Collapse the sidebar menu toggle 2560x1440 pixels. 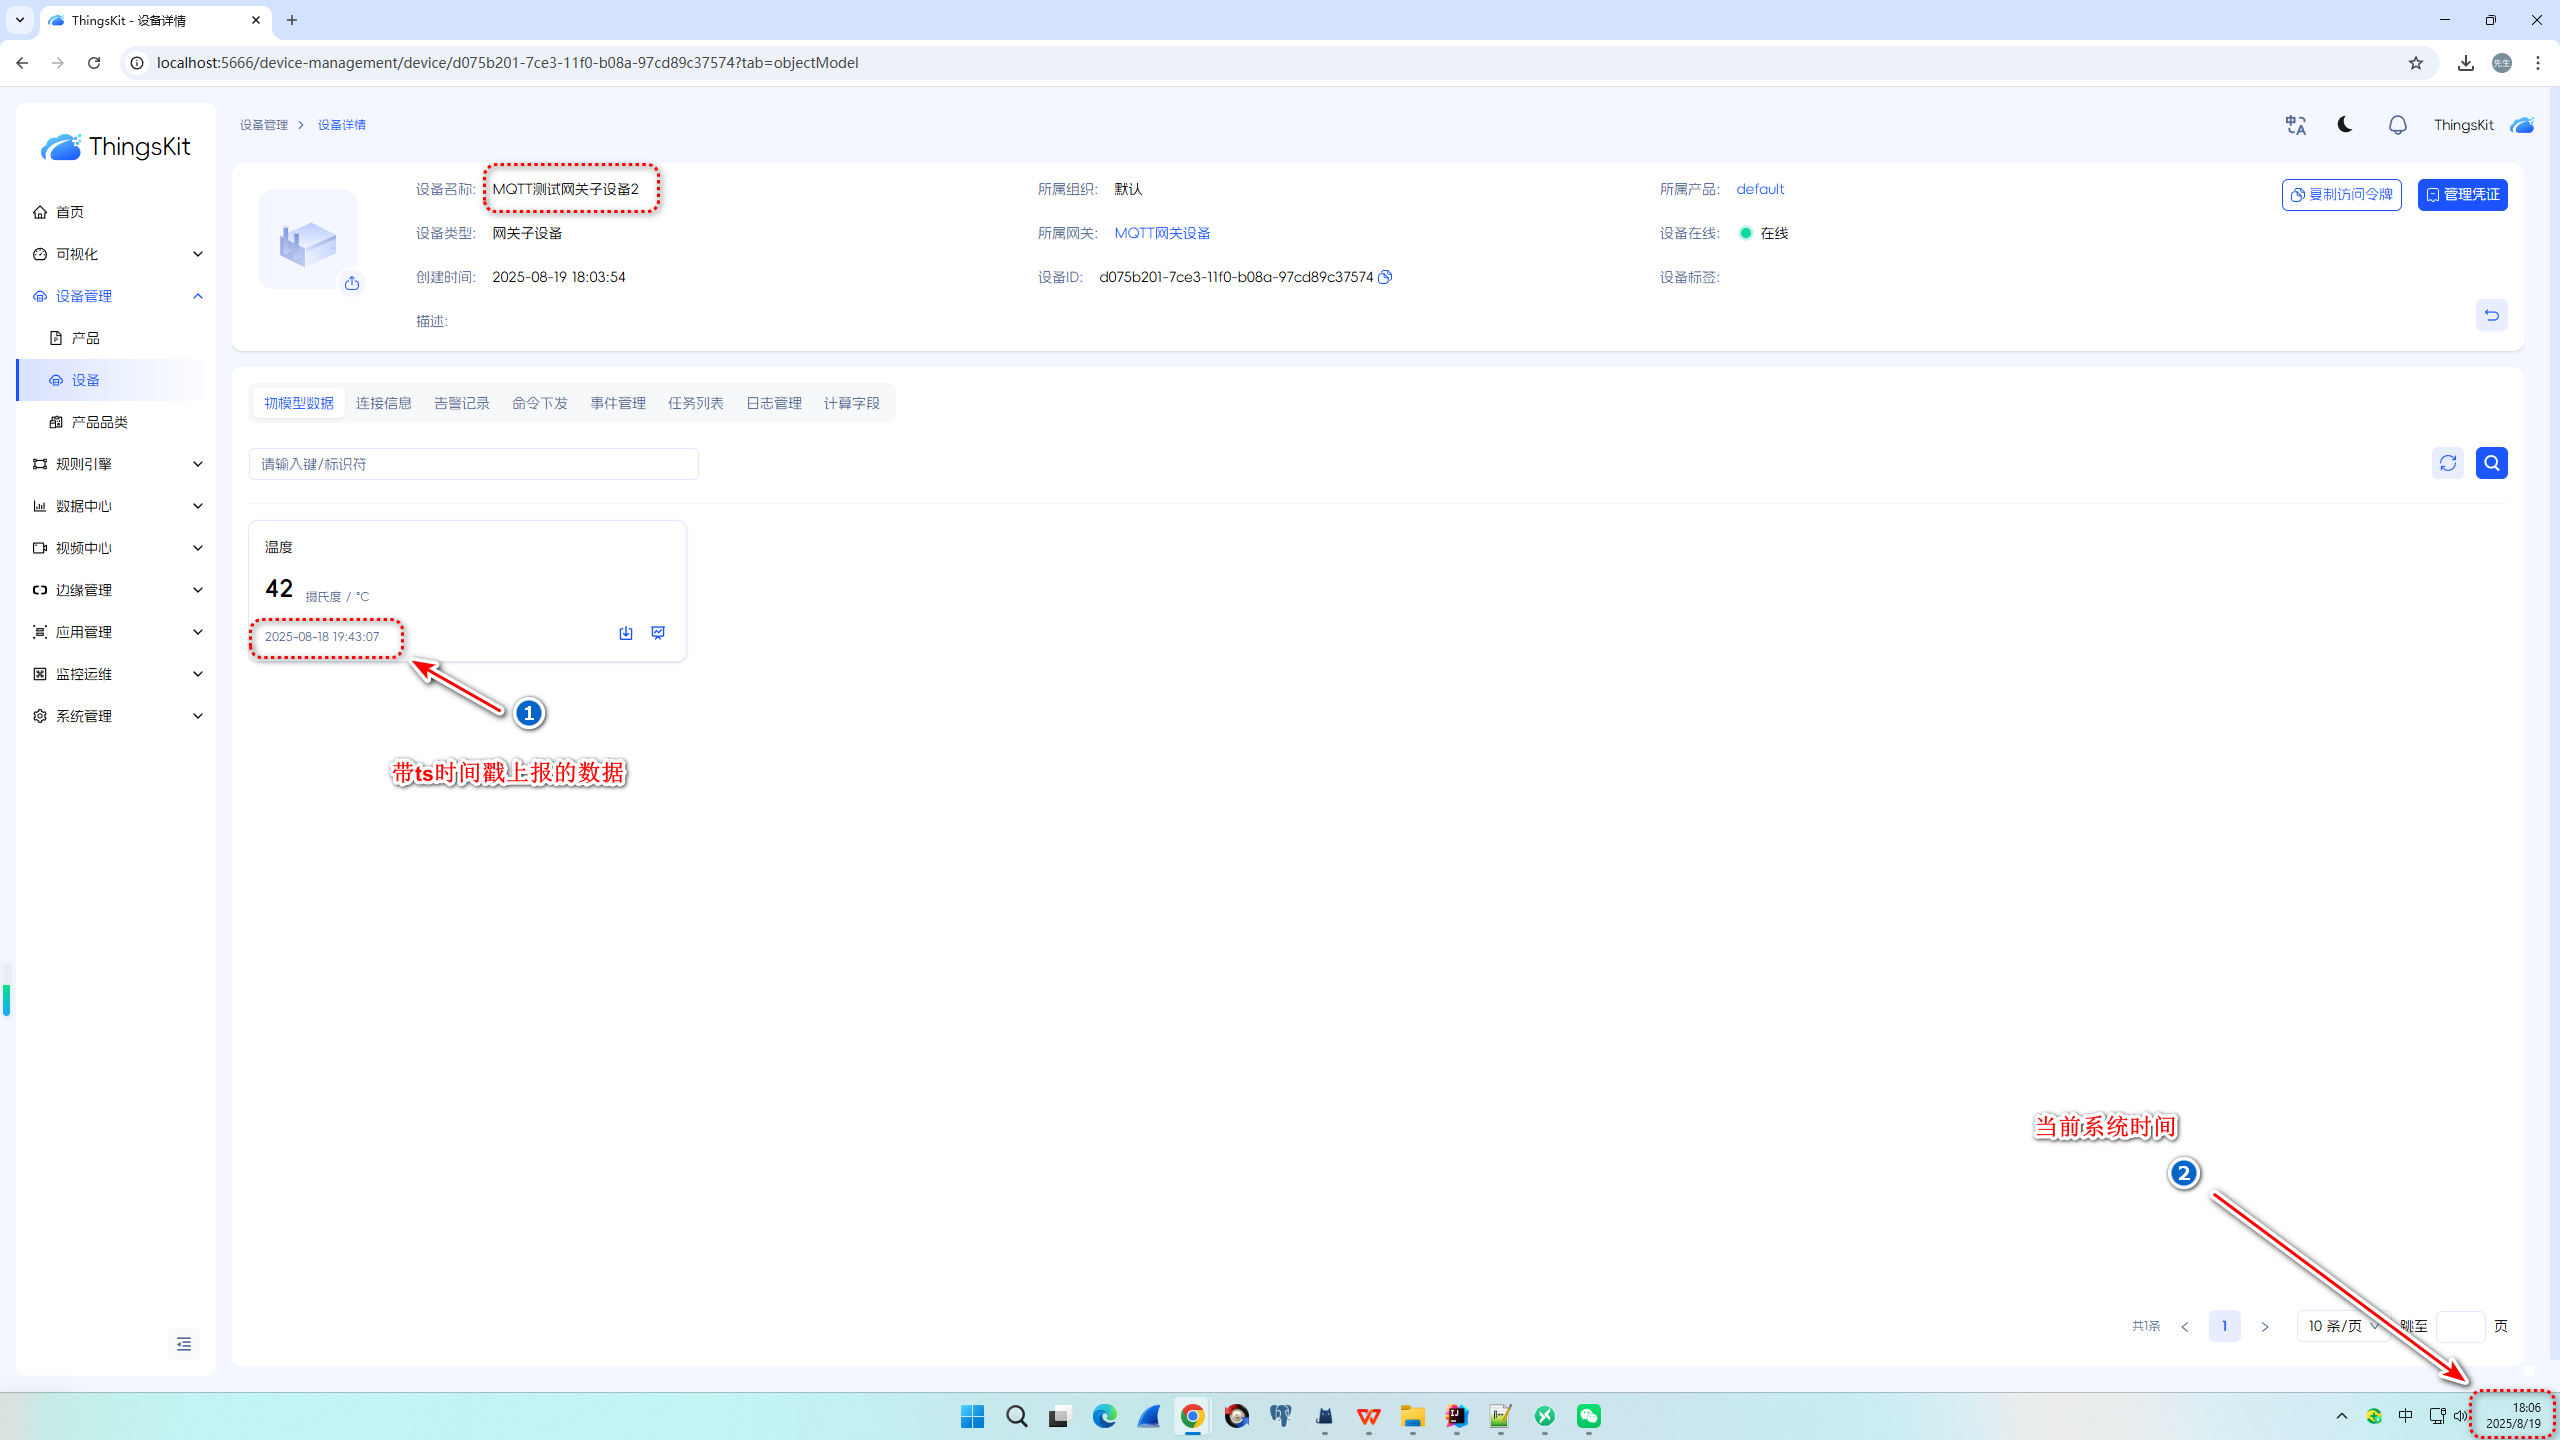[x=184, y=1344]
